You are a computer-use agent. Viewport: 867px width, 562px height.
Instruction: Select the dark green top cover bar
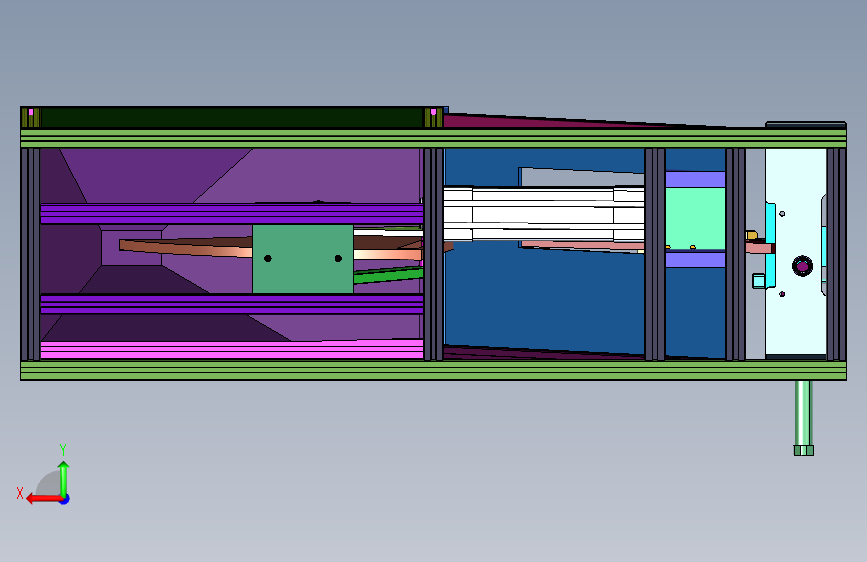[232, 118]
